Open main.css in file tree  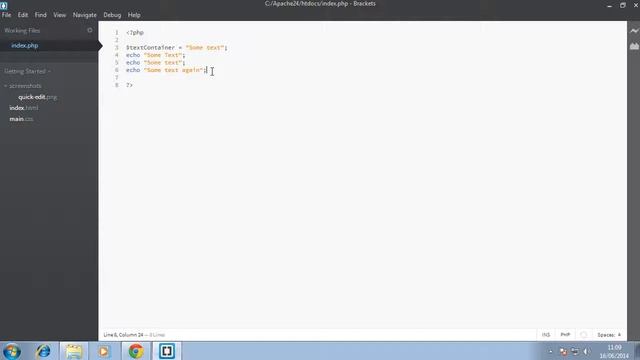[21, 119]
